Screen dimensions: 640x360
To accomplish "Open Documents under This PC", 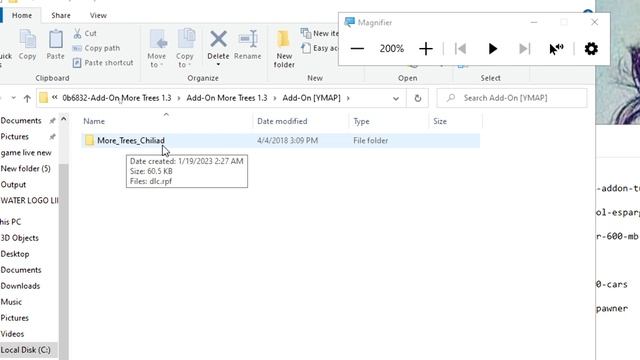I will (x=21, y=270).
